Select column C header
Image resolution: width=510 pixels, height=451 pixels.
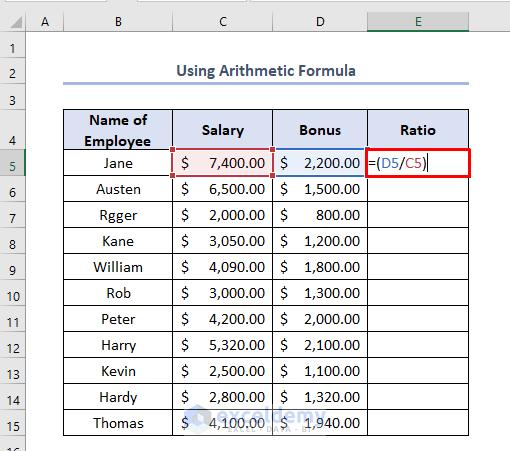point(223,22)
